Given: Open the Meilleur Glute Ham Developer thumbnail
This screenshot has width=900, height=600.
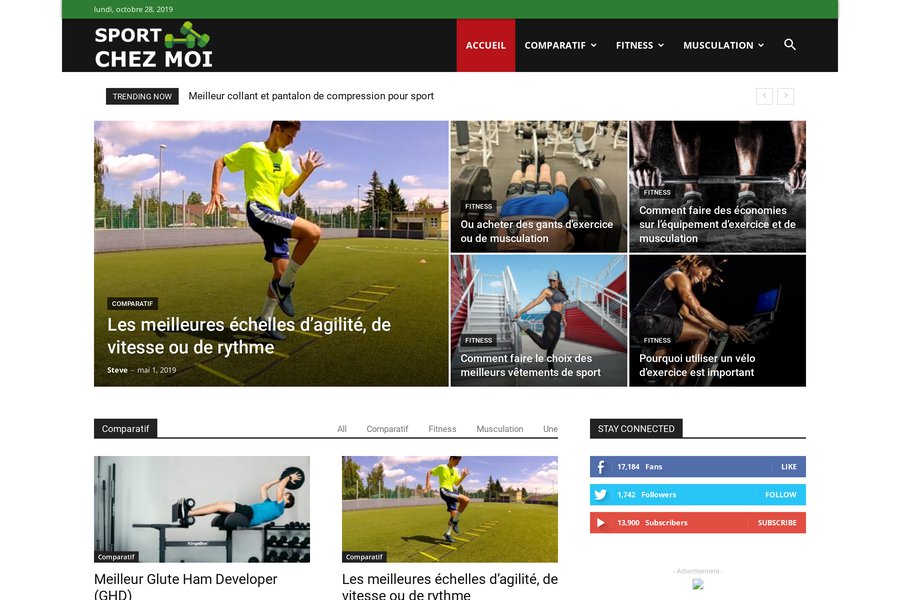Looking at the screenshot, I should (x=202, y=509).
